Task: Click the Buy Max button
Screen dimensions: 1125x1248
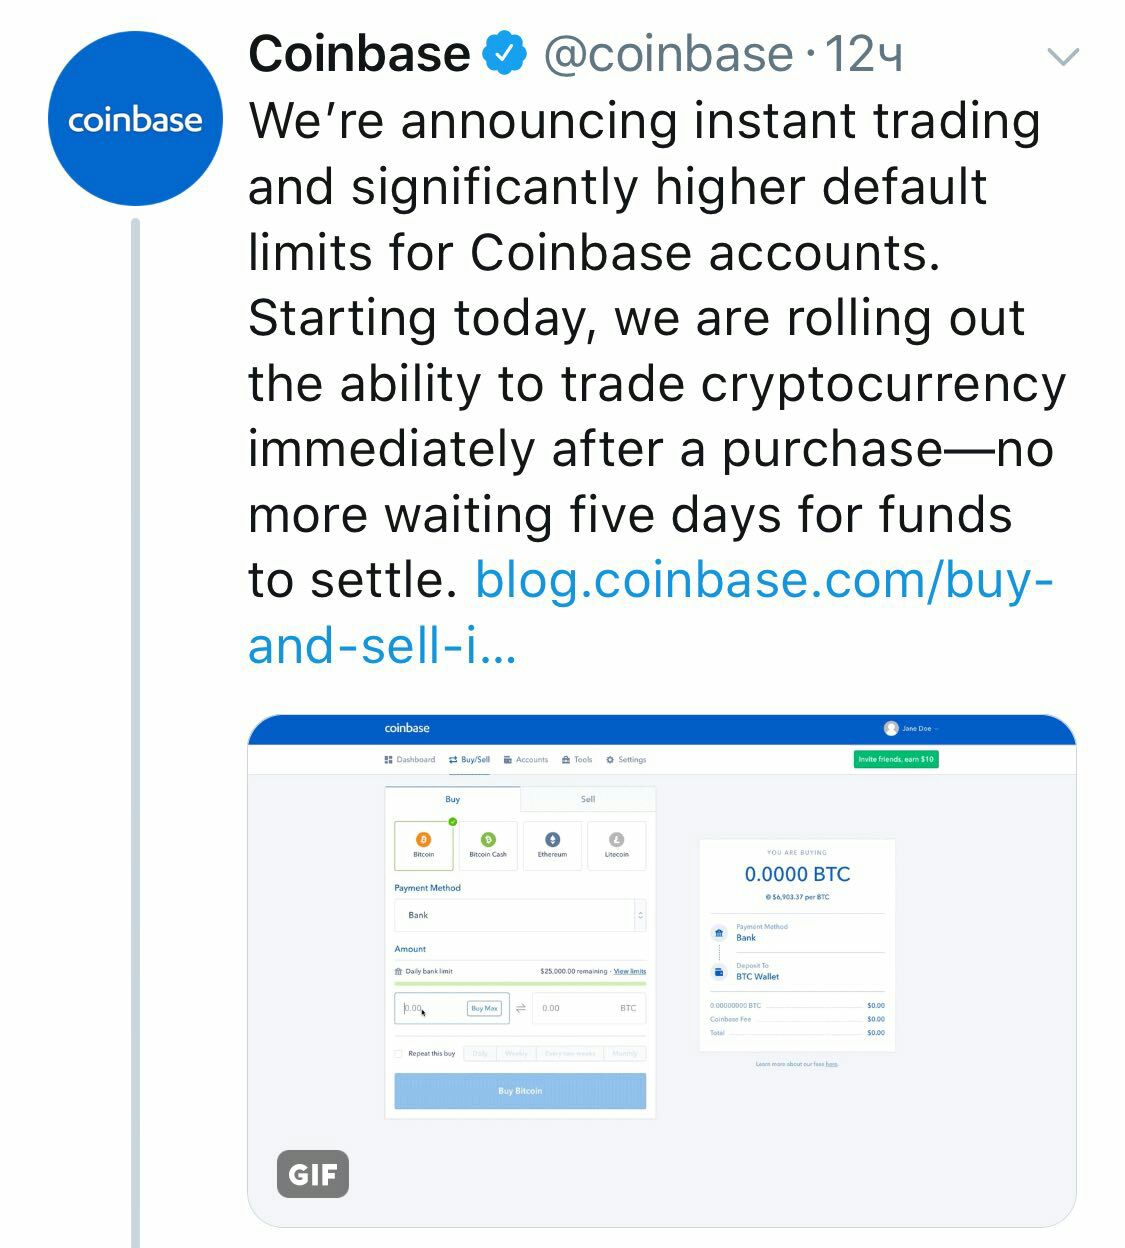Action: click(x=484, y=1008)
